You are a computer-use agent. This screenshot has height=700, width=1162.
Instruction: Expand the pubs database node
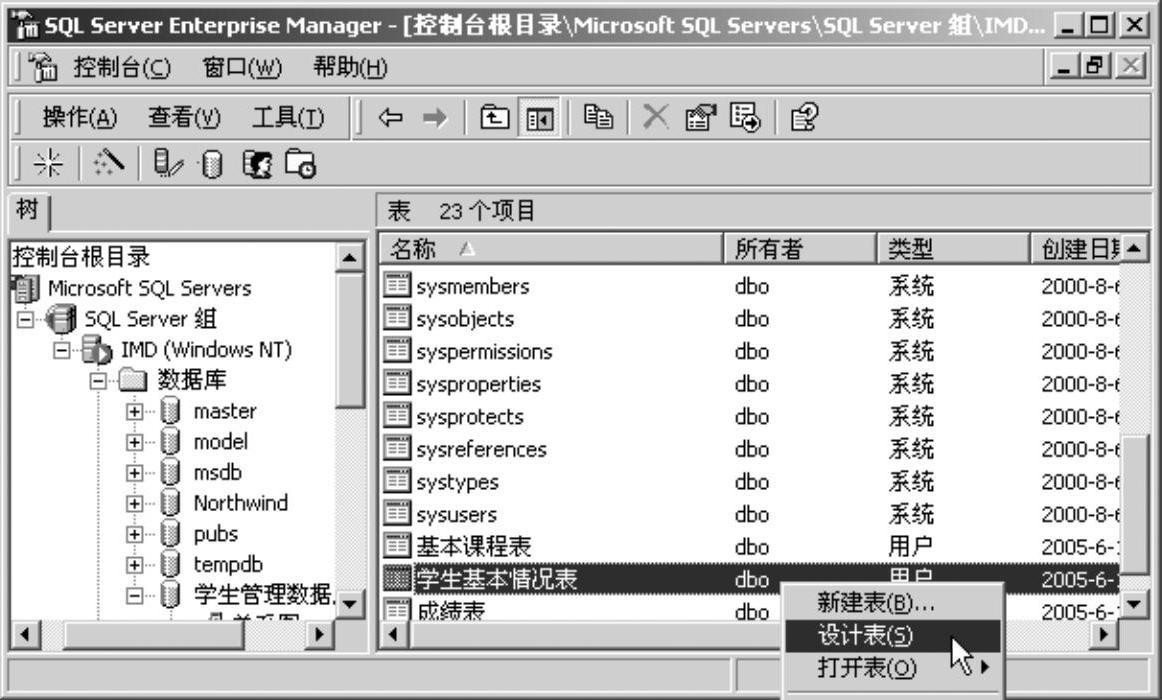tap(134, 534)
